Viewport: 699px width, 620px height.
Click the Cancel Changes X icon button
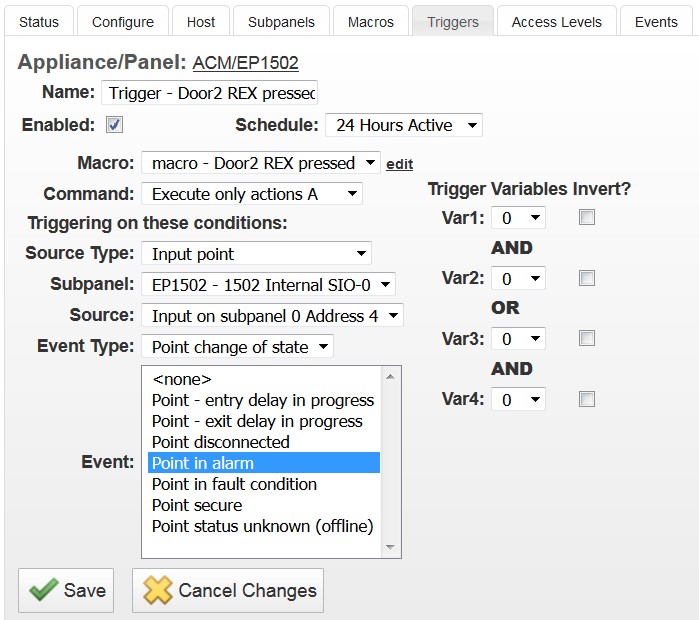point(228,590)
